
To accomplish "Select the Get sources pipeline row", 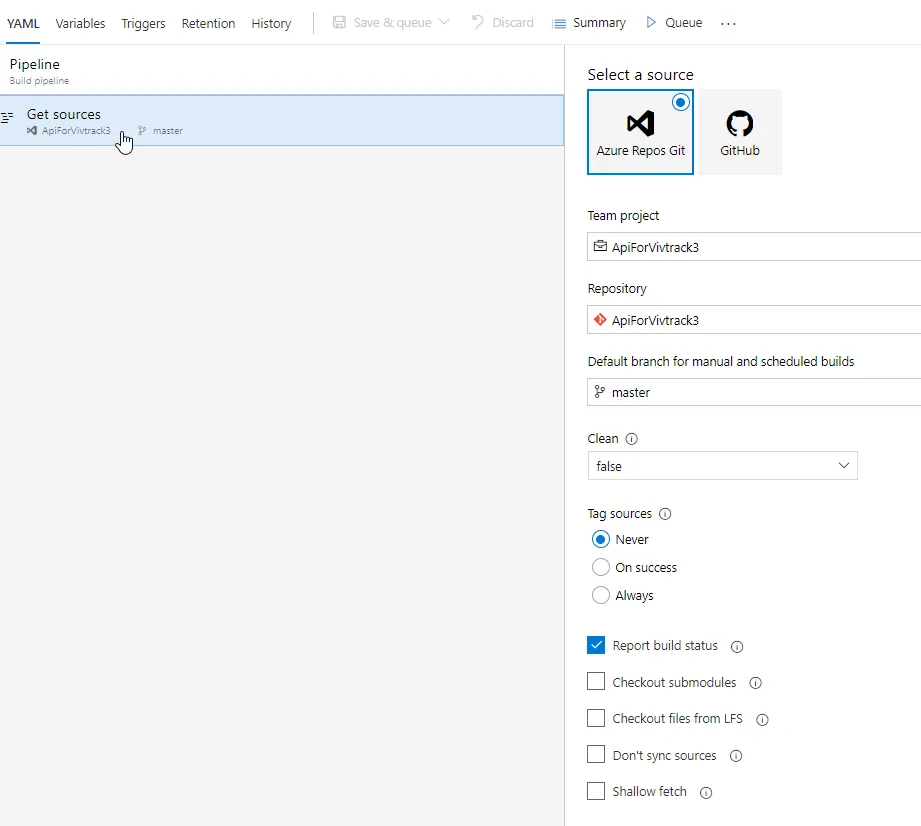I will point(282,121).
